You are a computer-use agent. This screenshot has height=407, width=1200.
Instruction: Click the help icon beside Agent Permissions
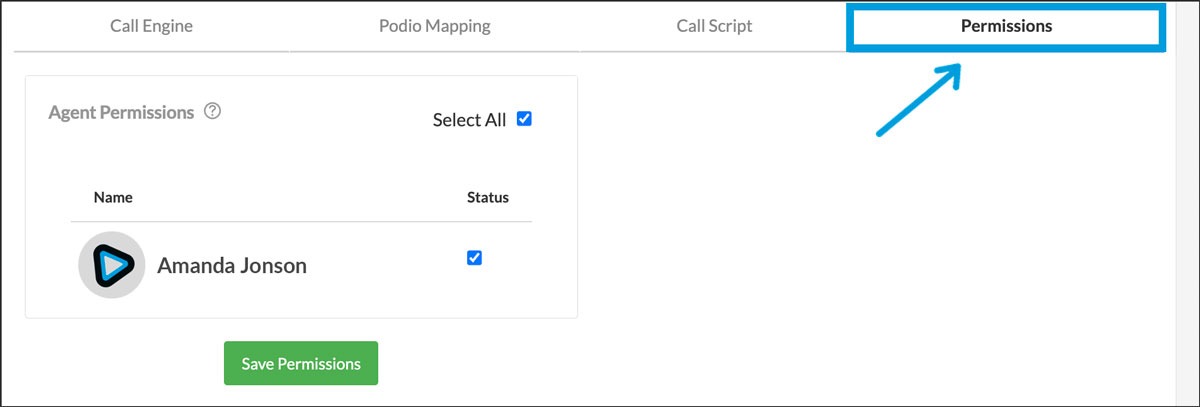[x=212, y=112]
